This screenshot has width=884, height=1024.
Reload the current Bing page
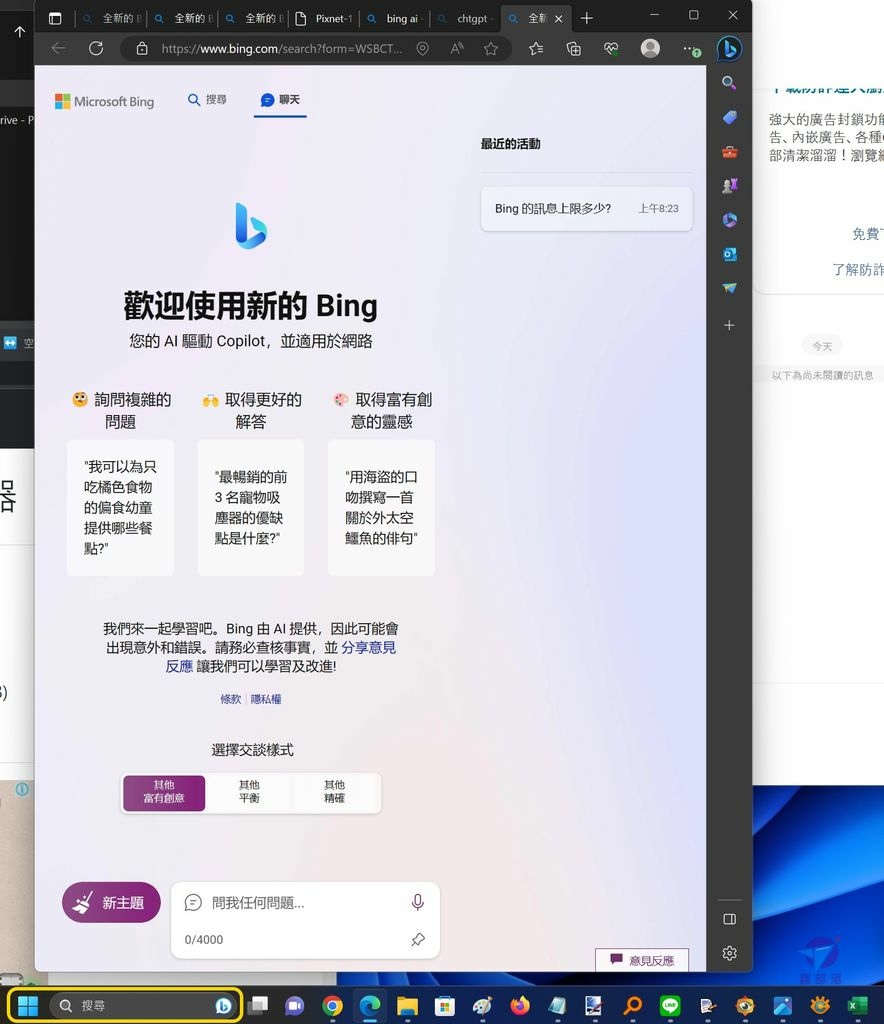(x=96, y=48)
